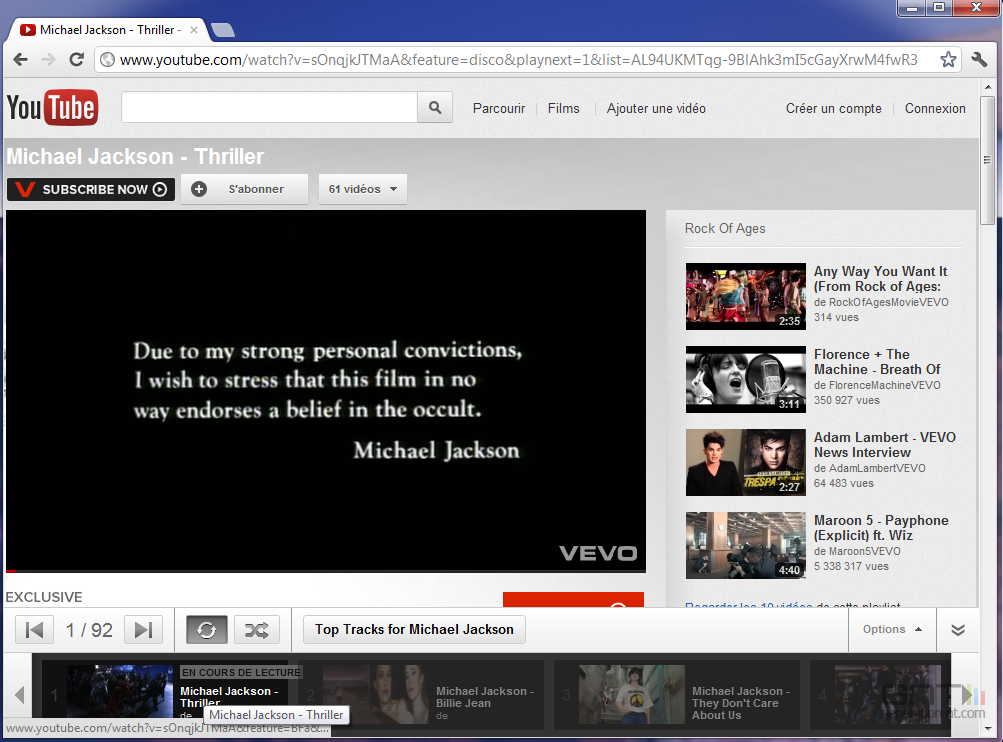
Task: Click inside the YouTube search field
Action: point(269,107)
